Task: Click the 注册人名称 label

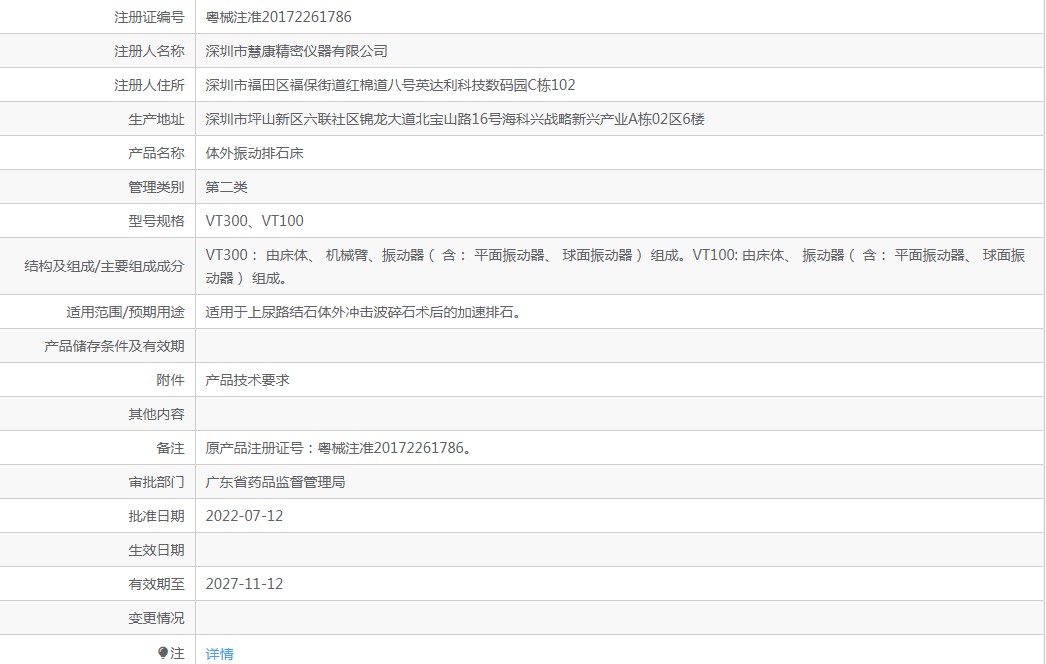Action: coord(149,51)
